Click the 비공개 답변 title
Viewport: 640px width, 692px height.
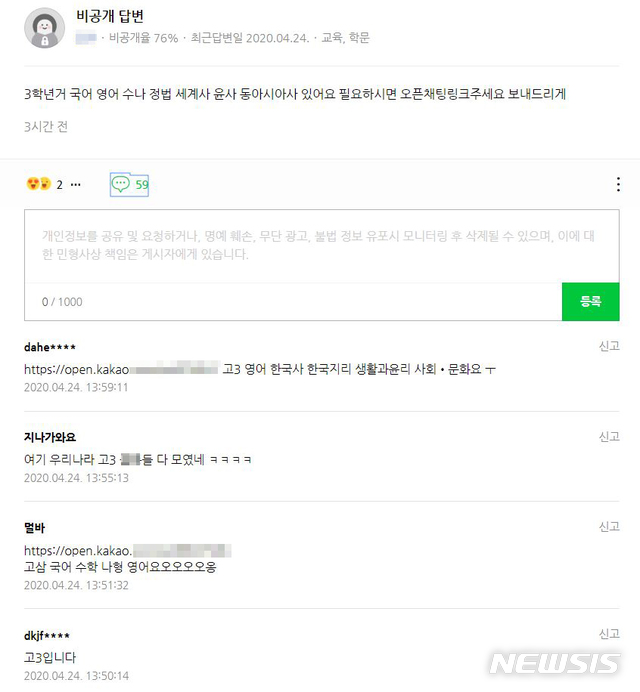coord(110,16)
